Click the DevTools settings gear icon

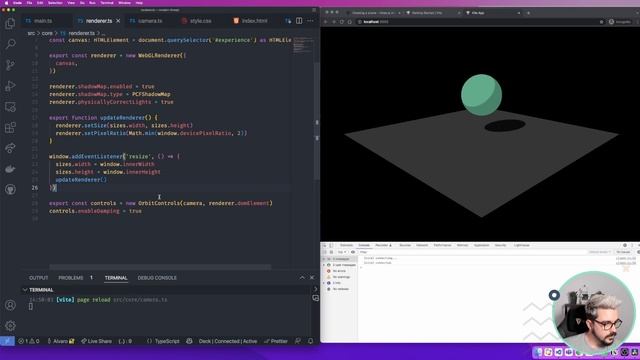coord(625,245)
